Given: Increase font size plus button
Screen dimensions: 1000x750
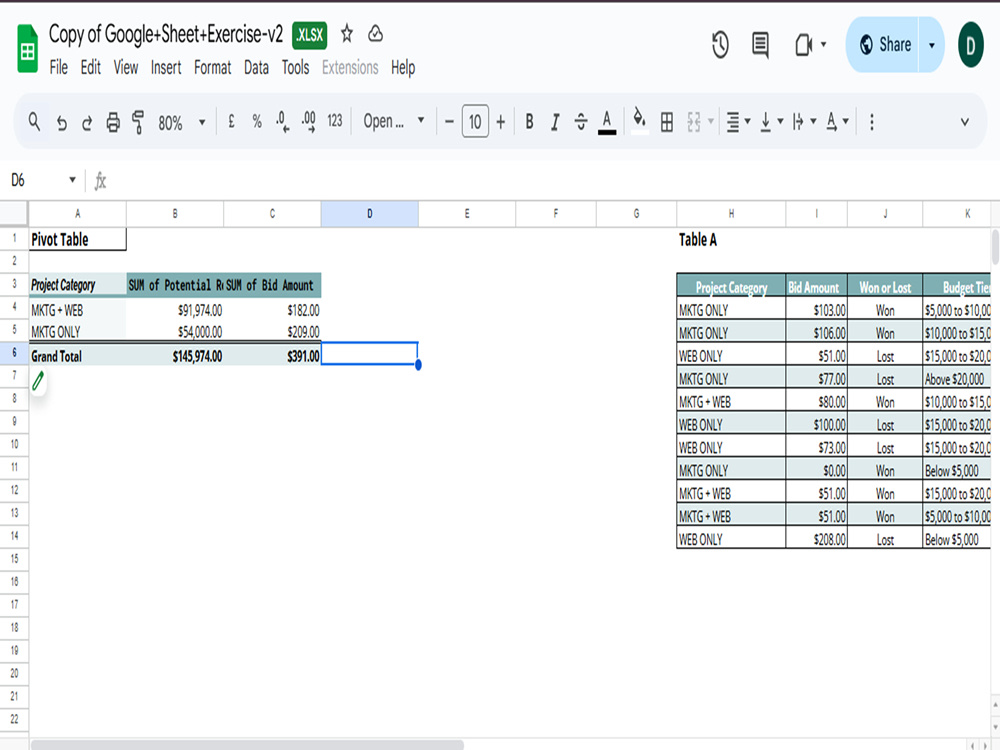Looking at the screenshot, I should pos(501,121).
